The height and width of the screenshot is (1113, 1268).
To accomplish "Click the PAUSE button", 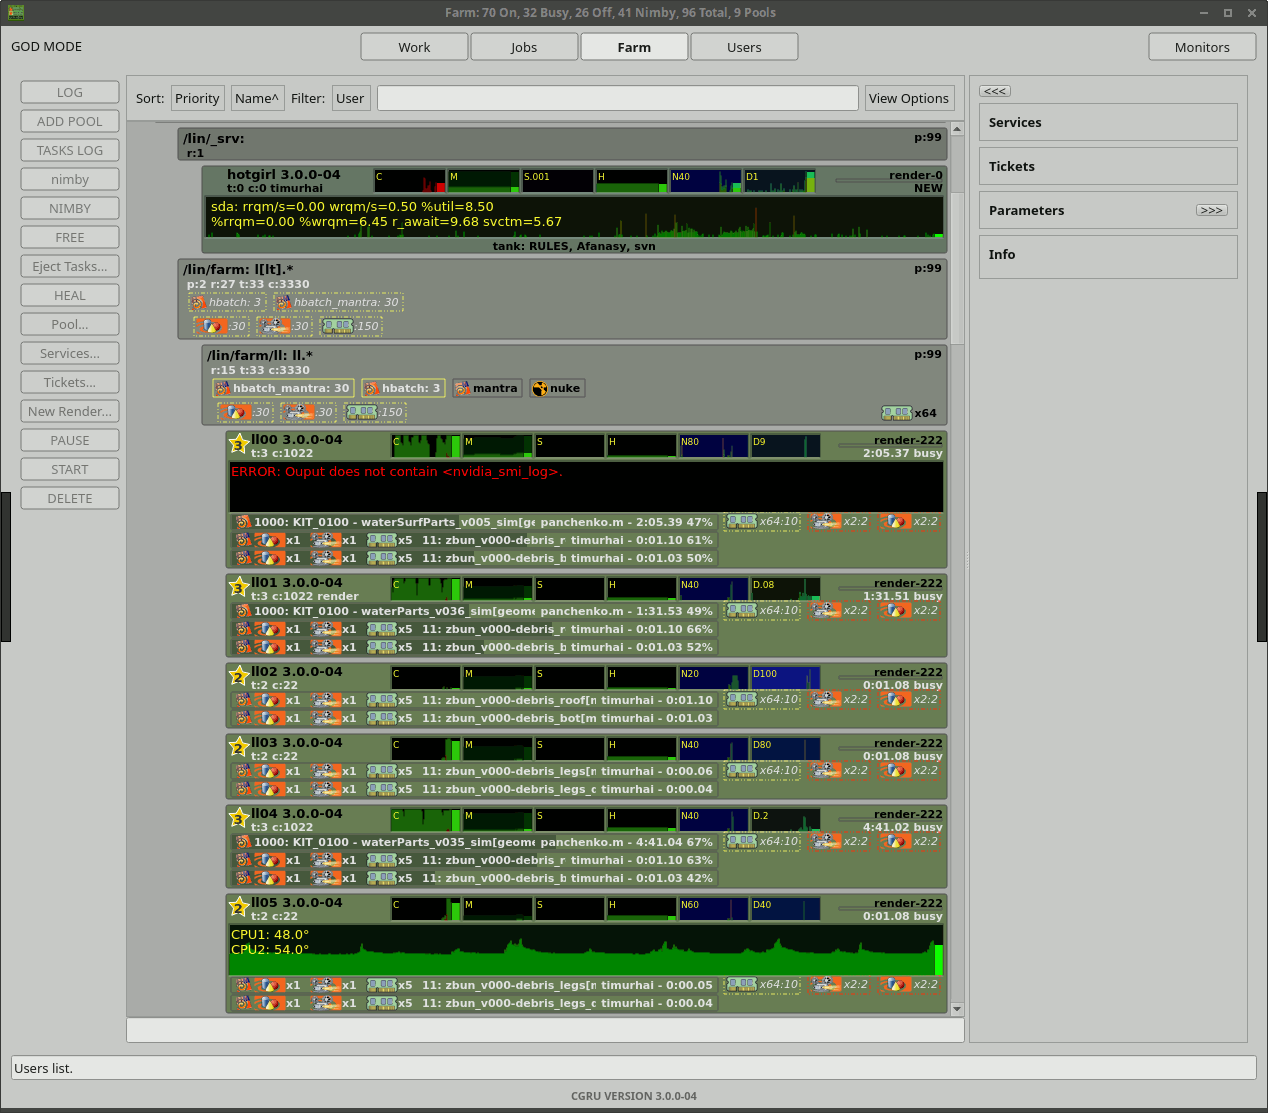I will click(70, 440).
